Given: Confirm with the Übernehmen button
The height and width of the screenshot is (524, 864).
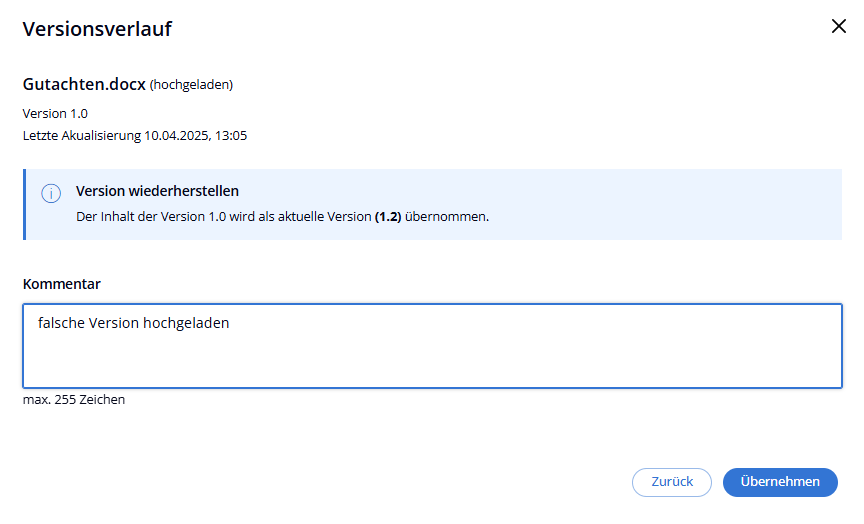Looking at the screenshot, I should point(780,482).
